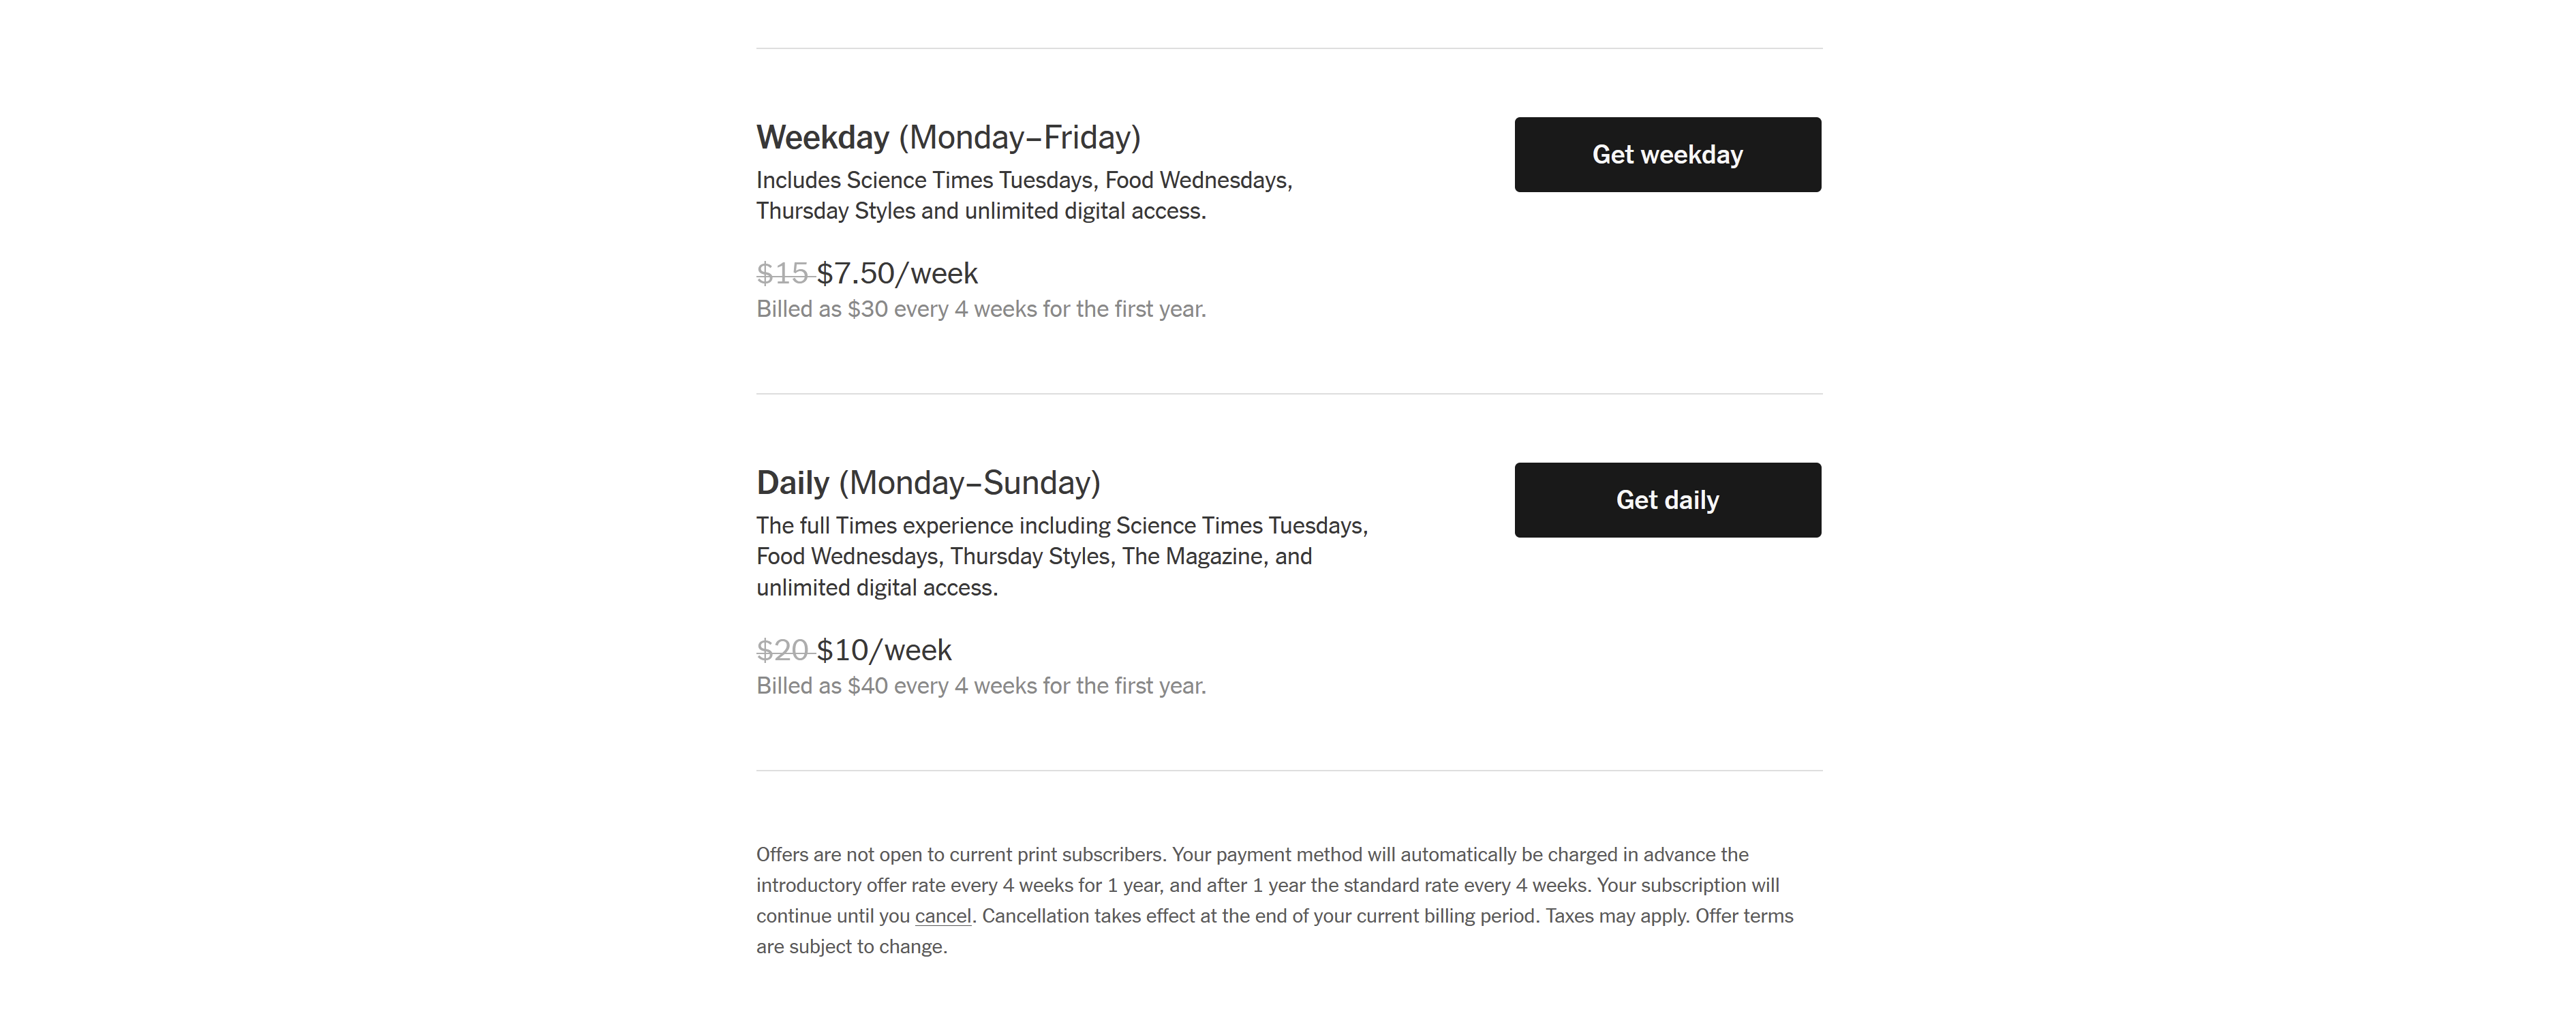The image size is (2576, 1020).
Task: Open the cancel link in the disclaimer
Action: point(942,916)
